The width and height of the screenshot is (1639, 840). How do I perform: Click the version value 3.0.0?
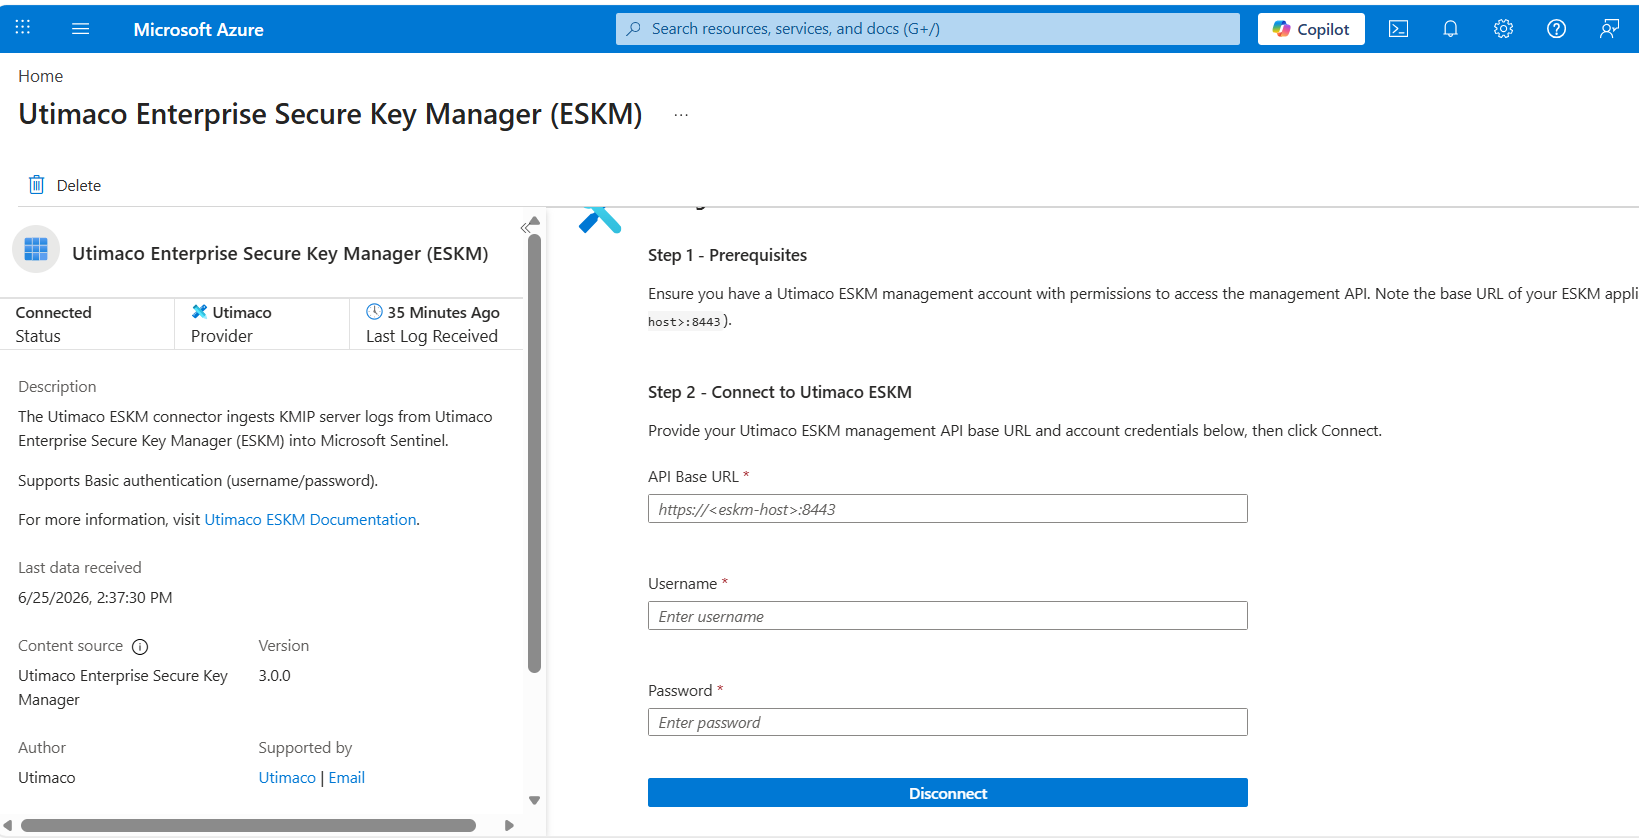274,676
